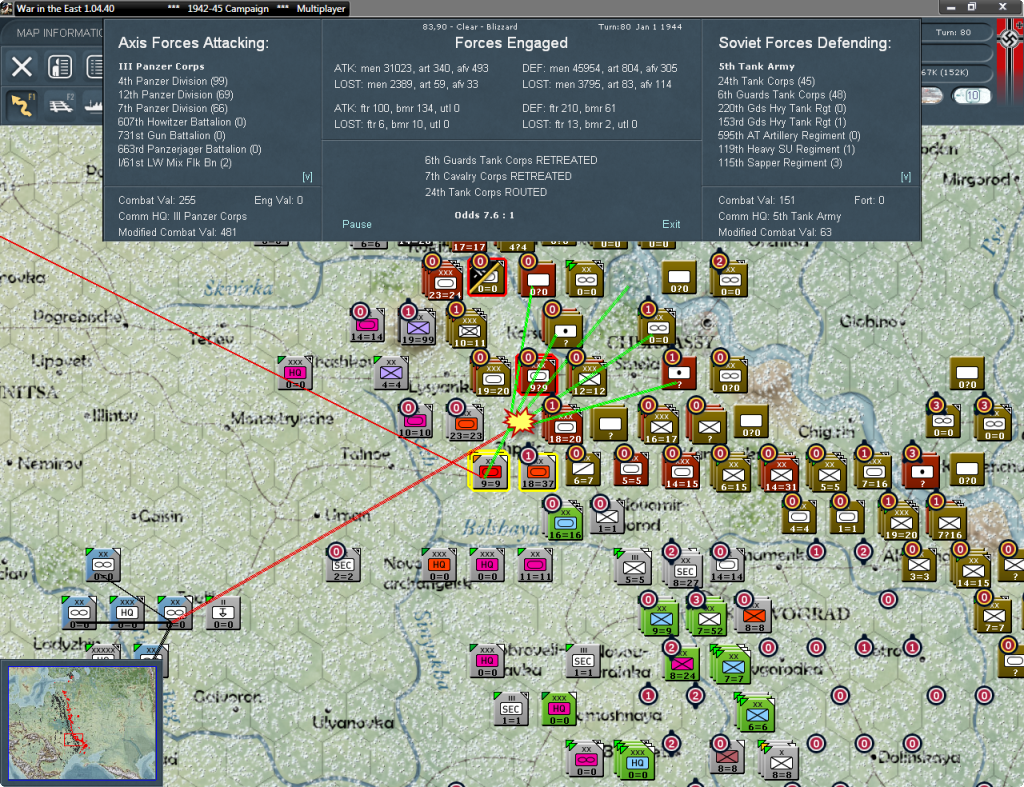1024x787 pixels.
Task: Click the Pause link in the combat report
Action: [357, 224]
